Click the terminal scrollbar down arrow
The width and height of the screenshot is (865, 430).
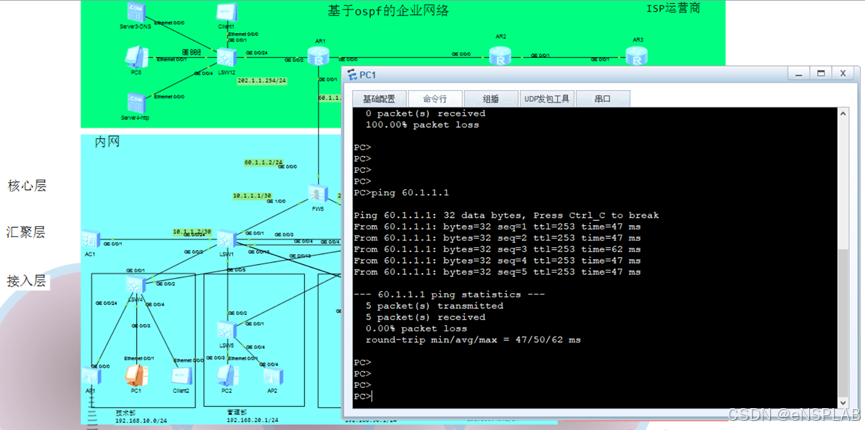coord(843,402)
